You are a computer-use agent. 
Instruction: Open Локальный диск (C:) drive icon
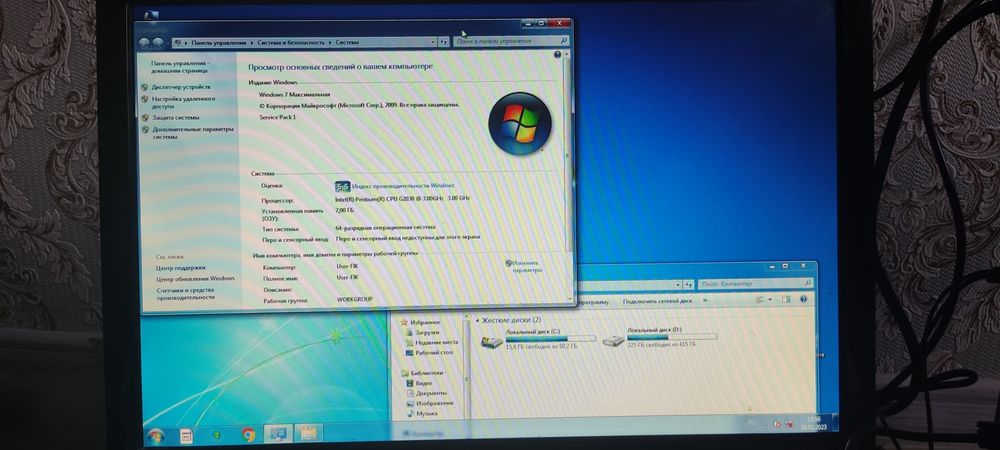click(491, 342)
